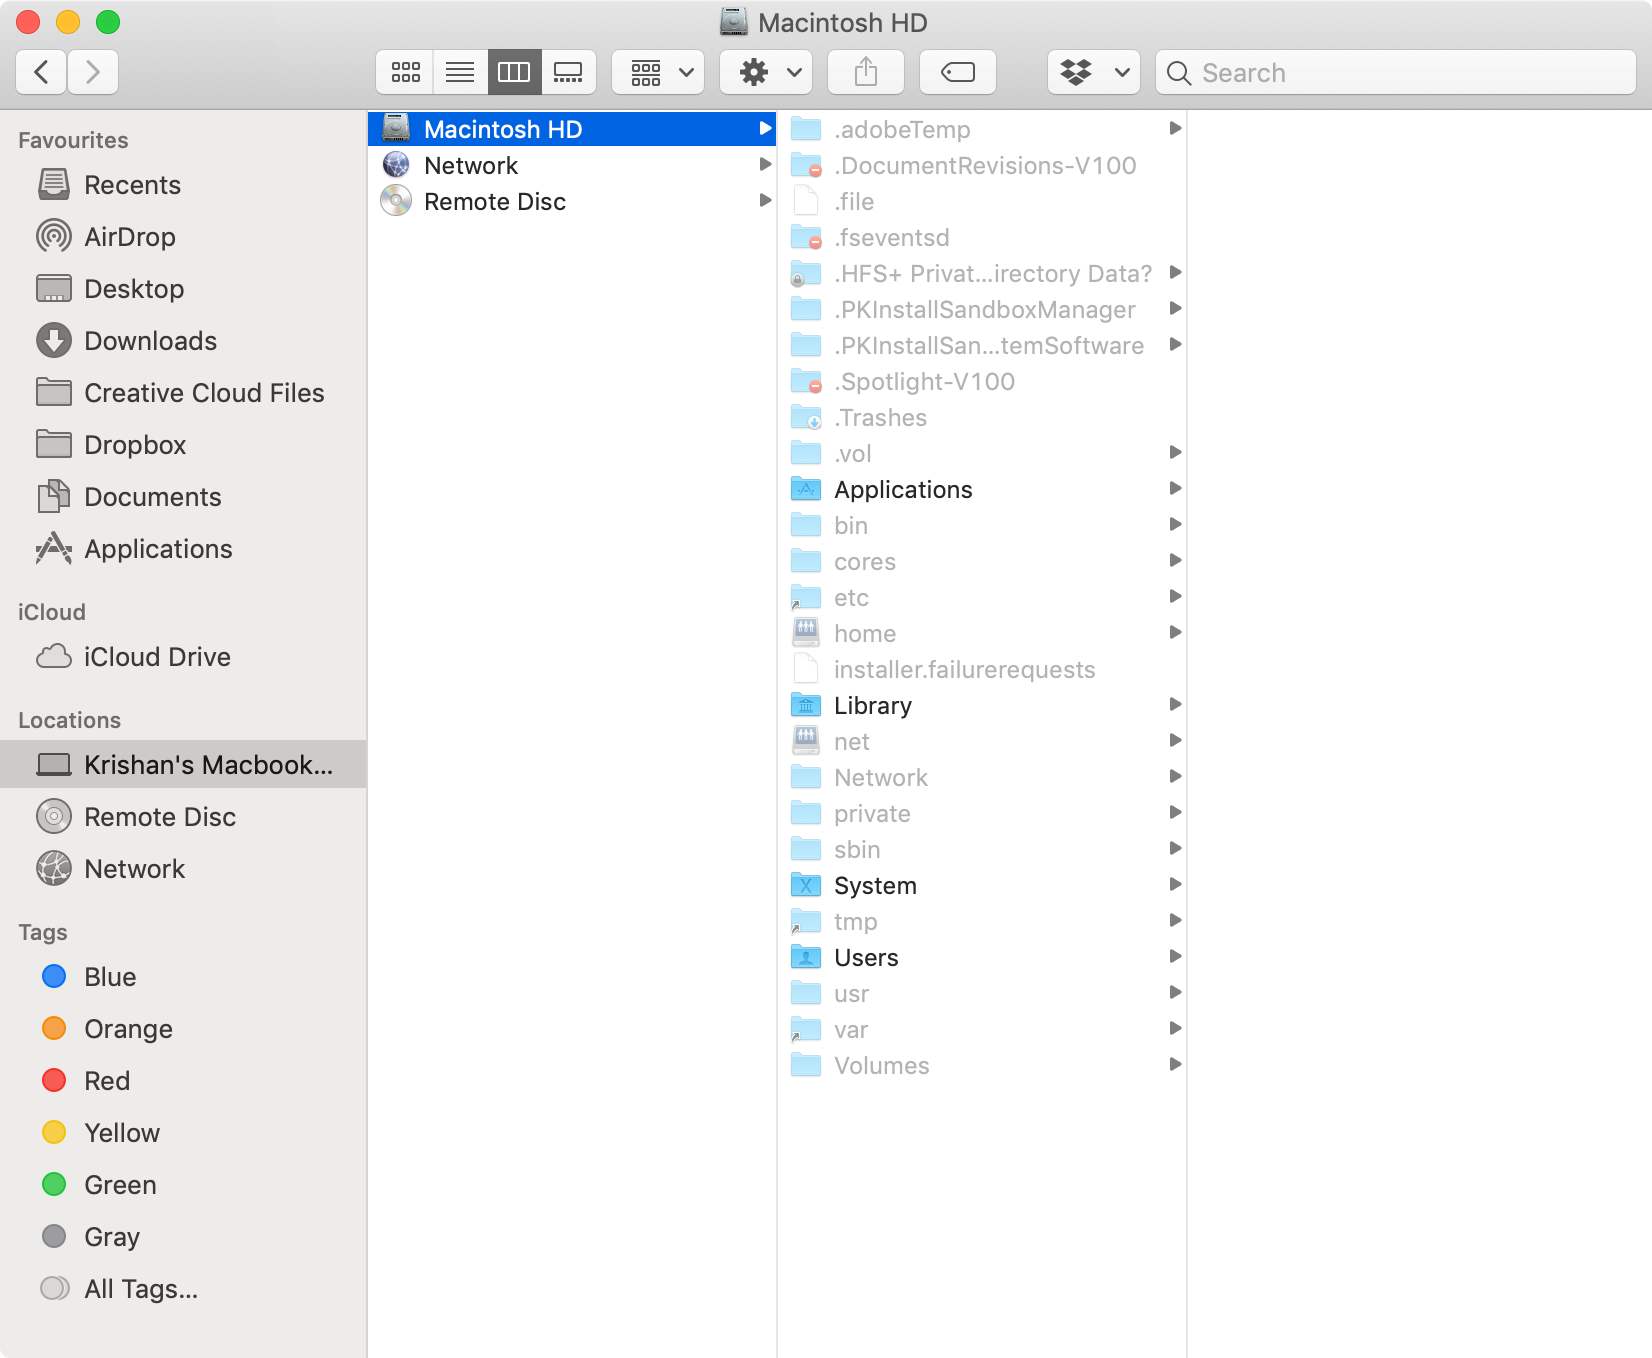
Task: Click the Edit Tags toolbar icon
Action: [957, 72]
